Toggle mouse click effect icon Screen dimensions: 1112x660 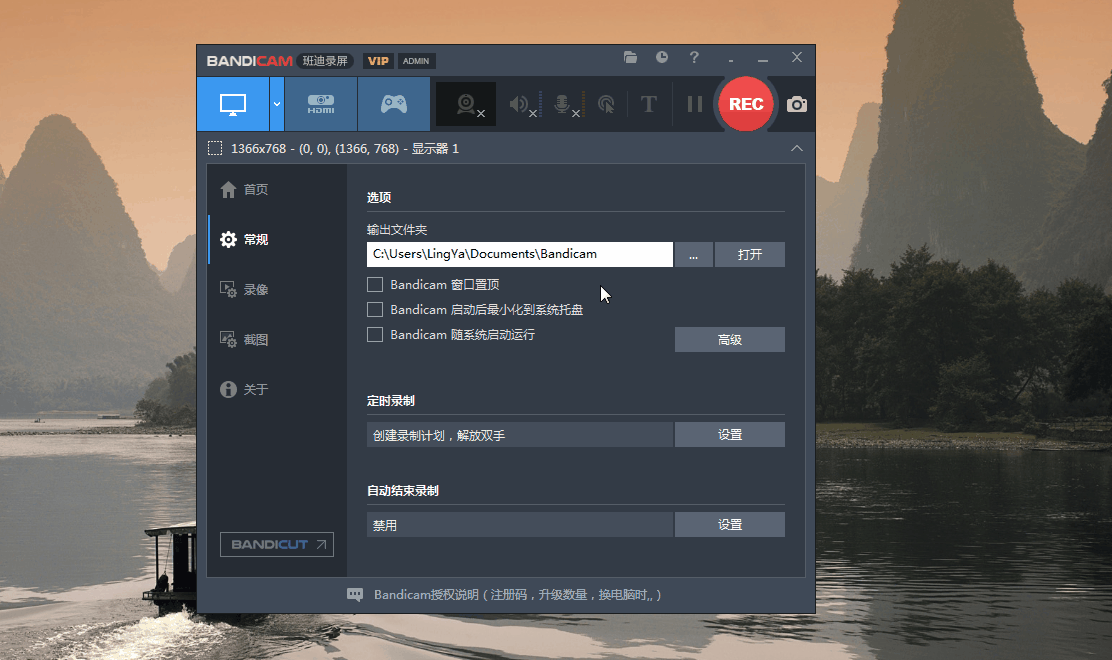point(606,105)
